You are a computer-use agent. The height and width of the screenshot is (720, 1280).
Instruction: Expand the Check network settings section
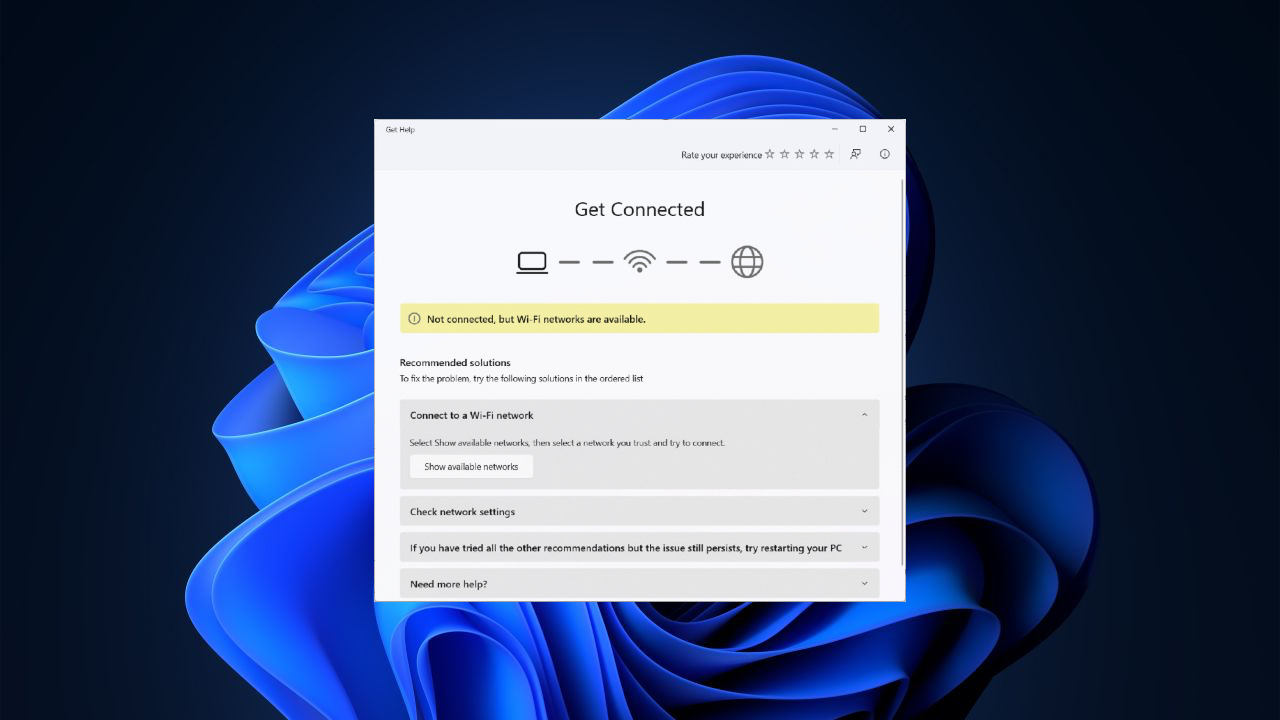[864, 511]
